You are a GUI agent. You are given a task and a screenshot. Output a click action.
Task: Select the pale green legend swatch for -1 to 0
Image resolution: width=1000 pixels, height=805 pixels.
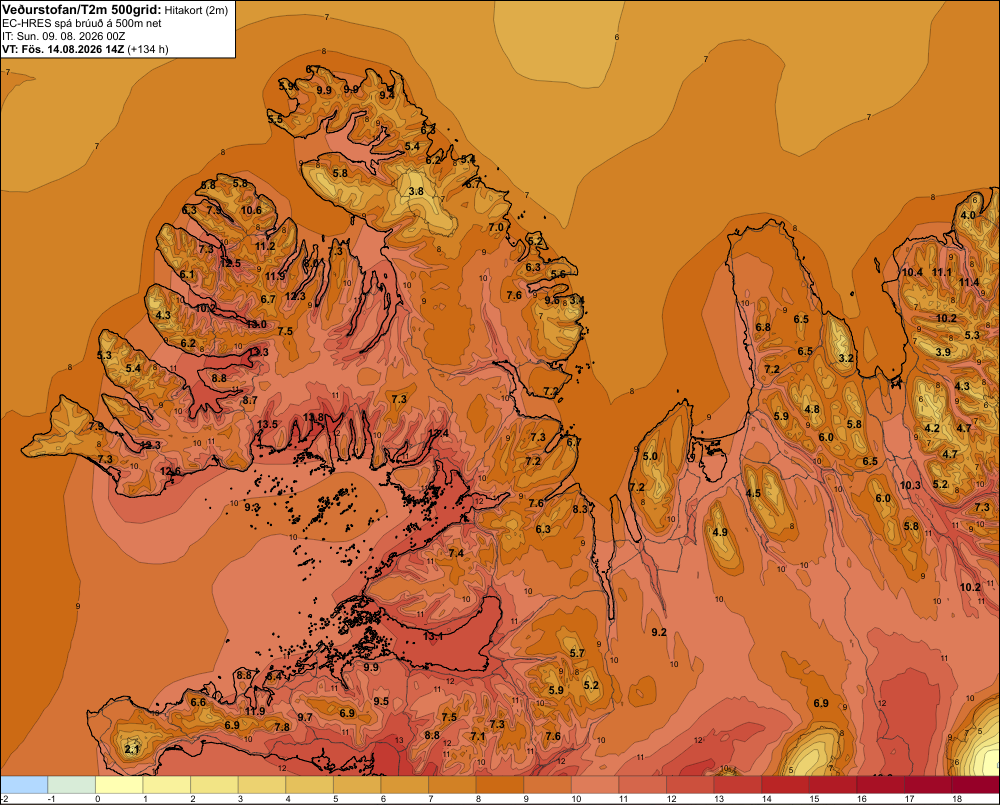pos(71,784)
